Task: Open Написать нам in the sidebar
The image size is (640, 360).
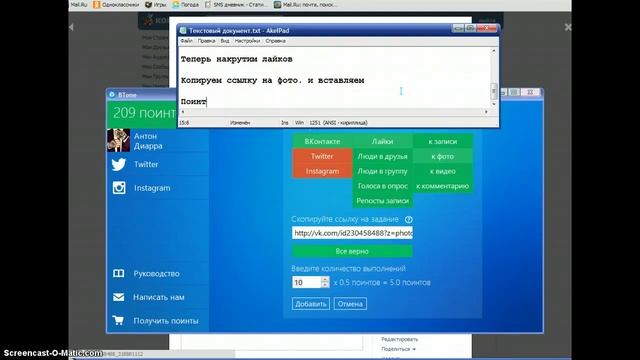Action: pyautogui.click(x=158, y=297)
